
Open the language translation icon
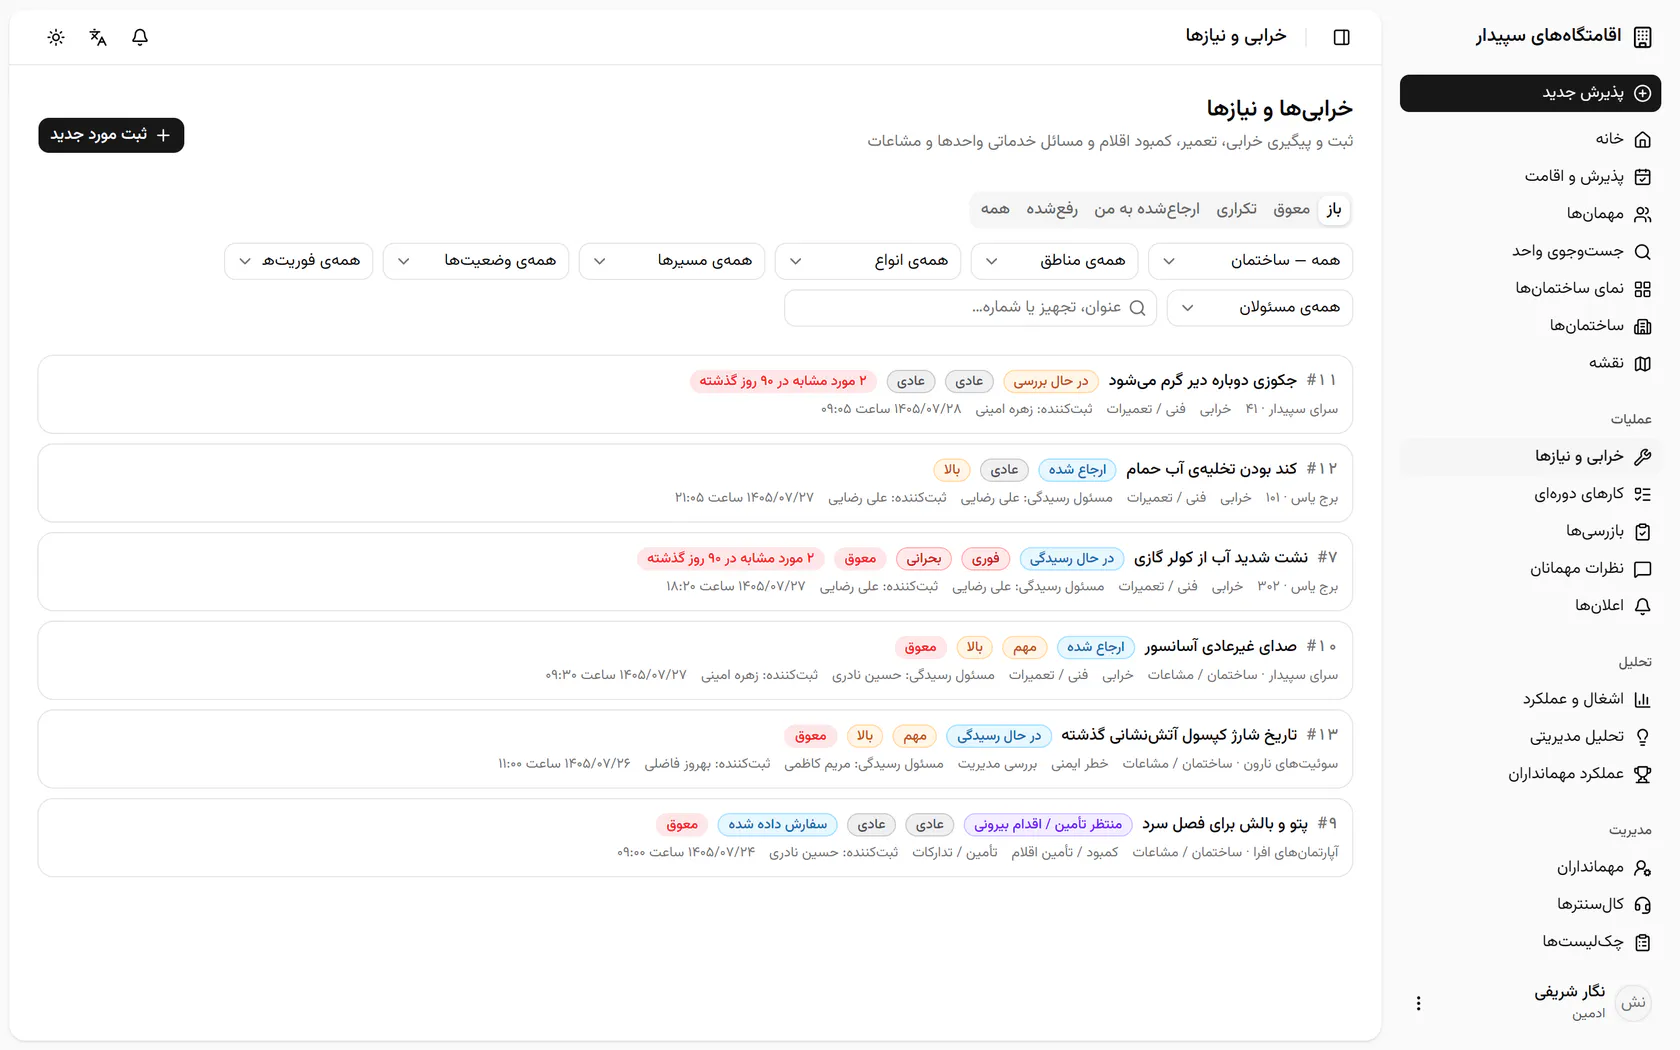(98, 37)
